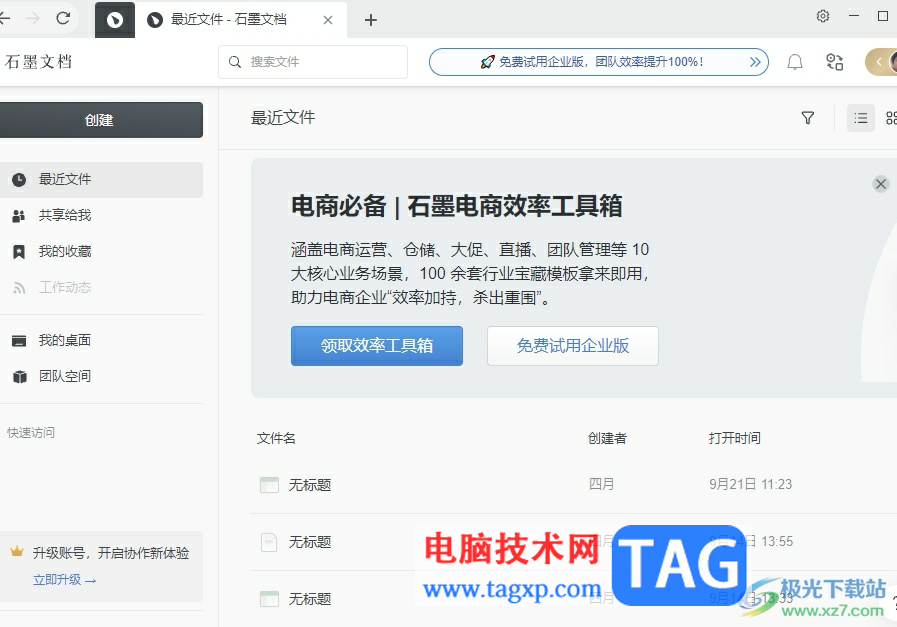Click the feed icon beside 工作动态
This screenshot has width=897, height=627.
point(19,288)
